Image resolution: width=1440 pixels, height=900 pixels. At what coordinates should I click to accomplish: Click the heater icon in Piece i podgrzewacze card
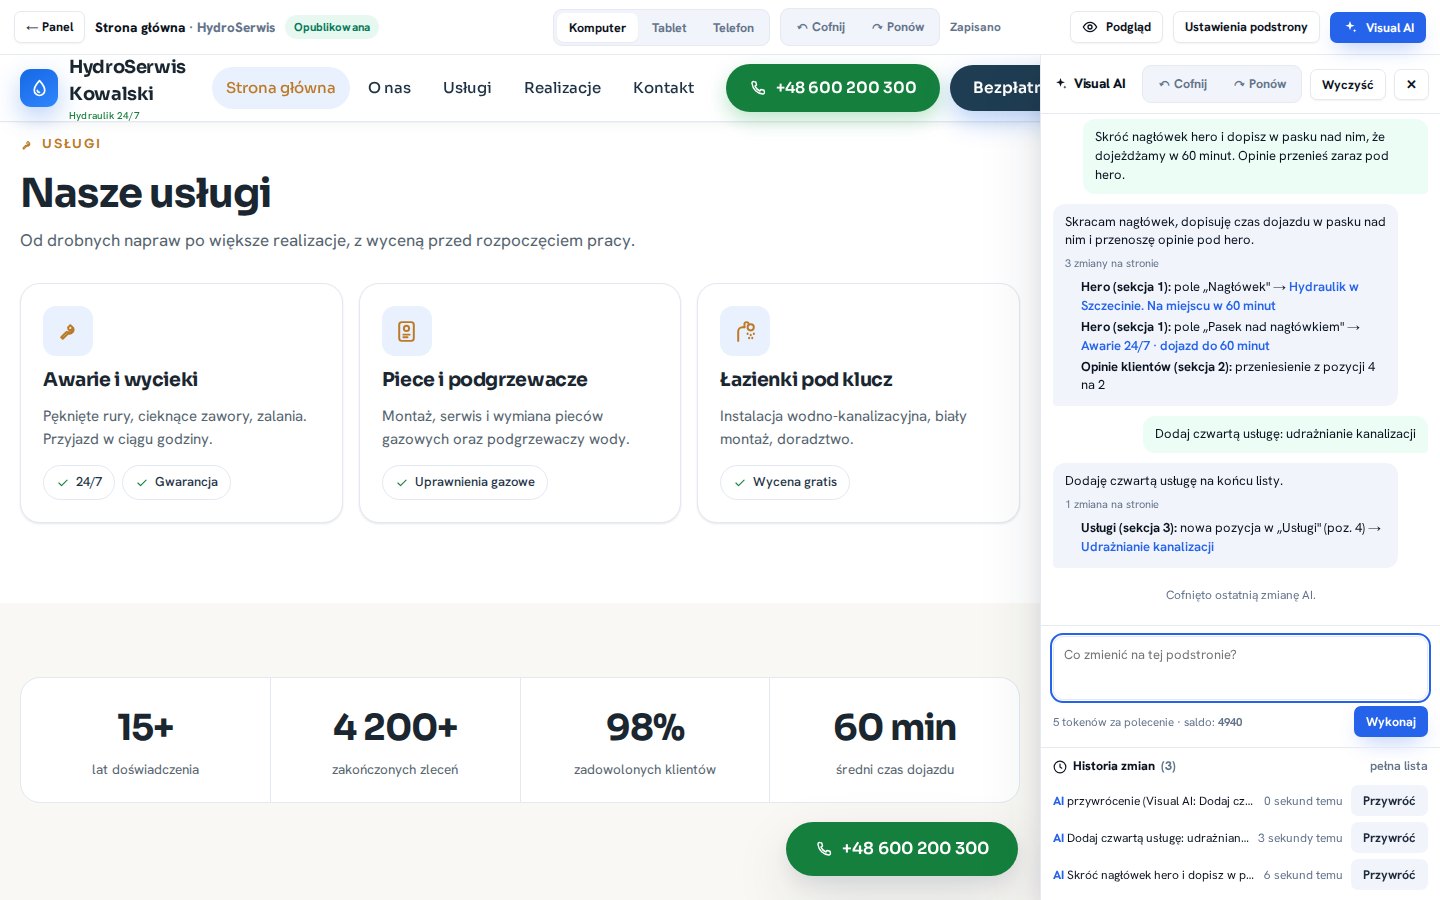(x=406, y=331)
